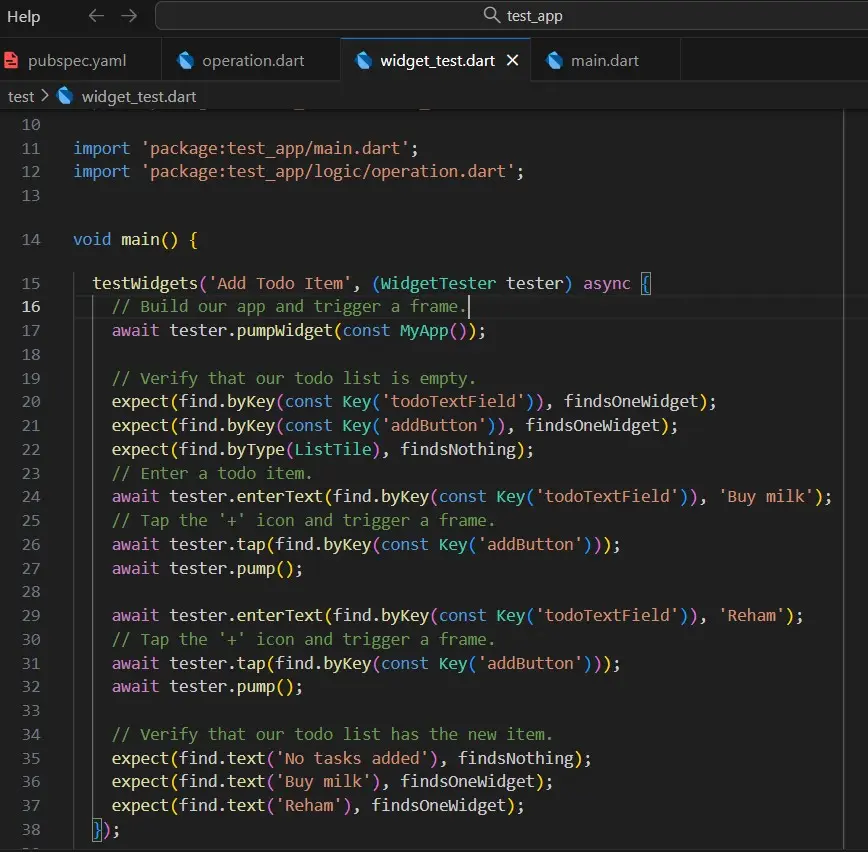This screenshot has height=852, width=868.
Task: Click the back navigation arrow
Action: click(95, 16)
